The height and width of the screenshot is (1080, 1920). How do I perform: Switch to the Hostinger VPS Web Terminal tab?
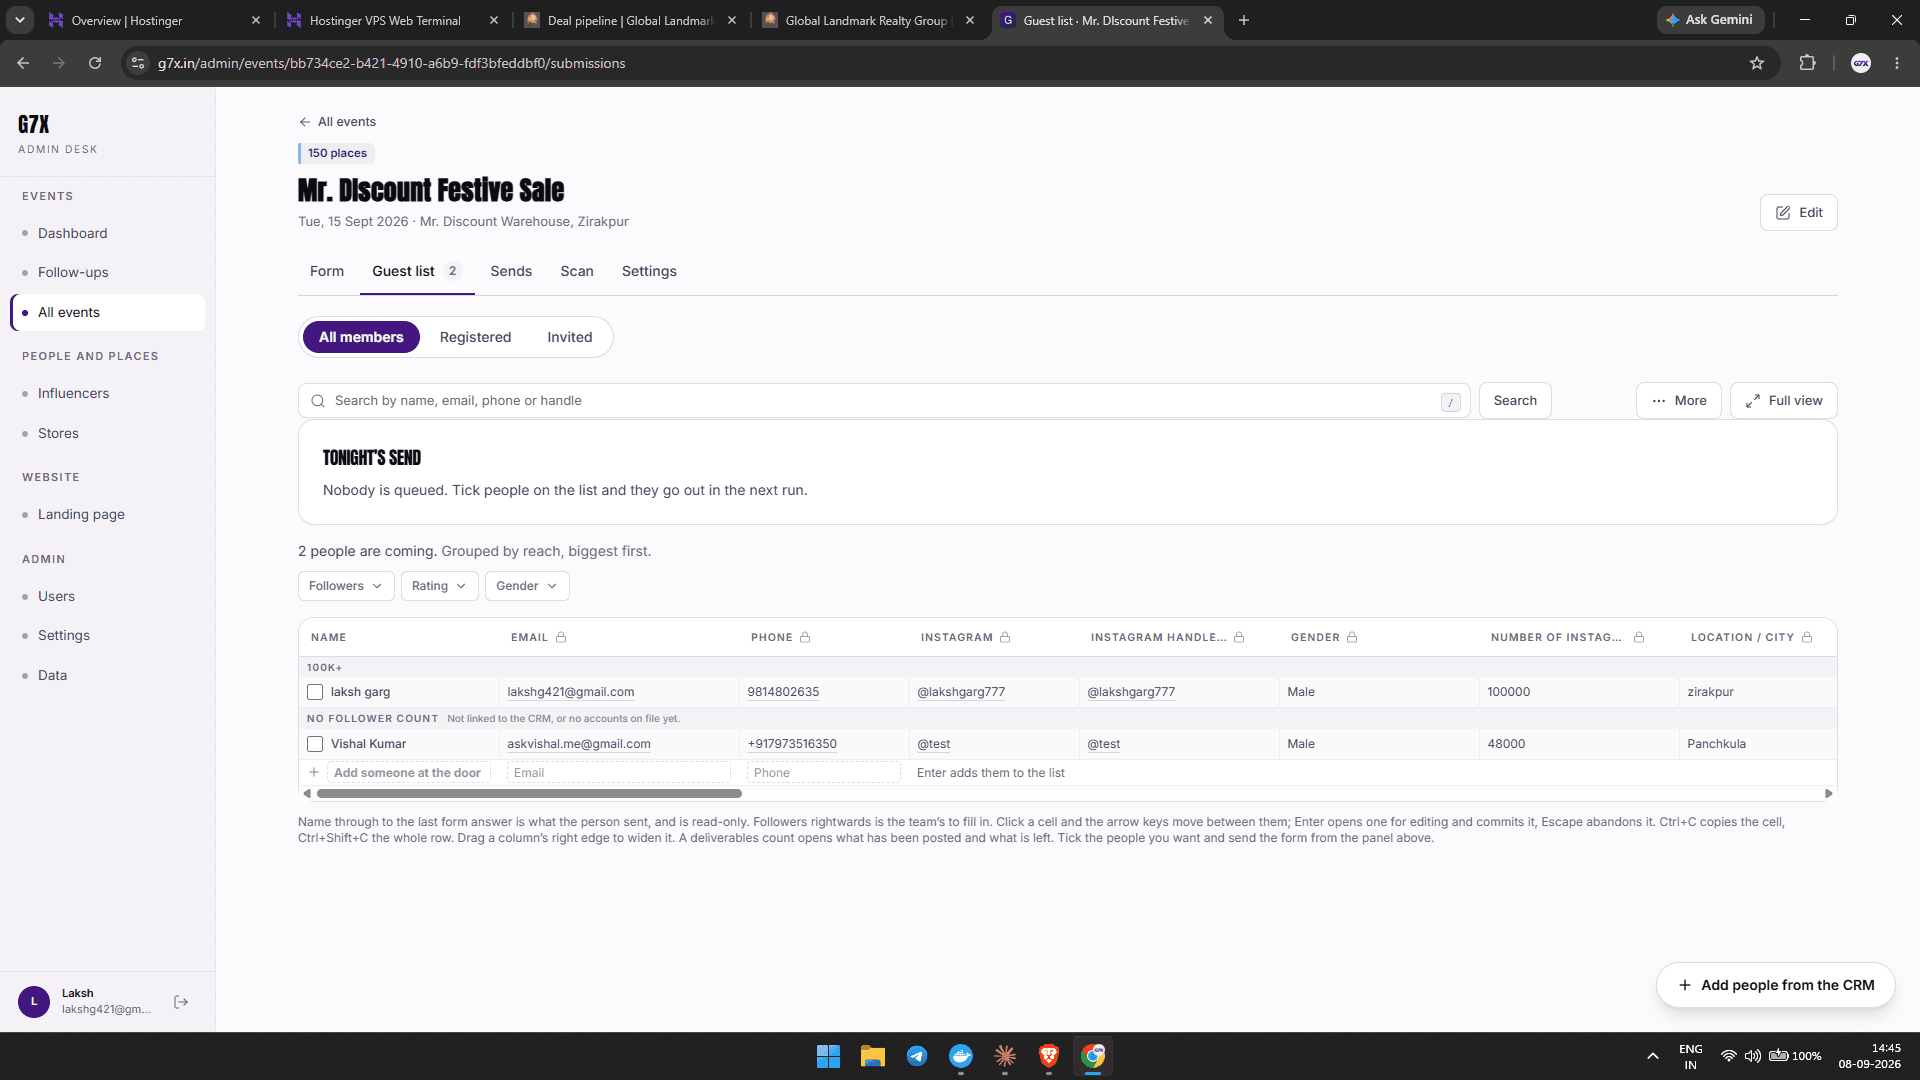[x=385, y=20]
